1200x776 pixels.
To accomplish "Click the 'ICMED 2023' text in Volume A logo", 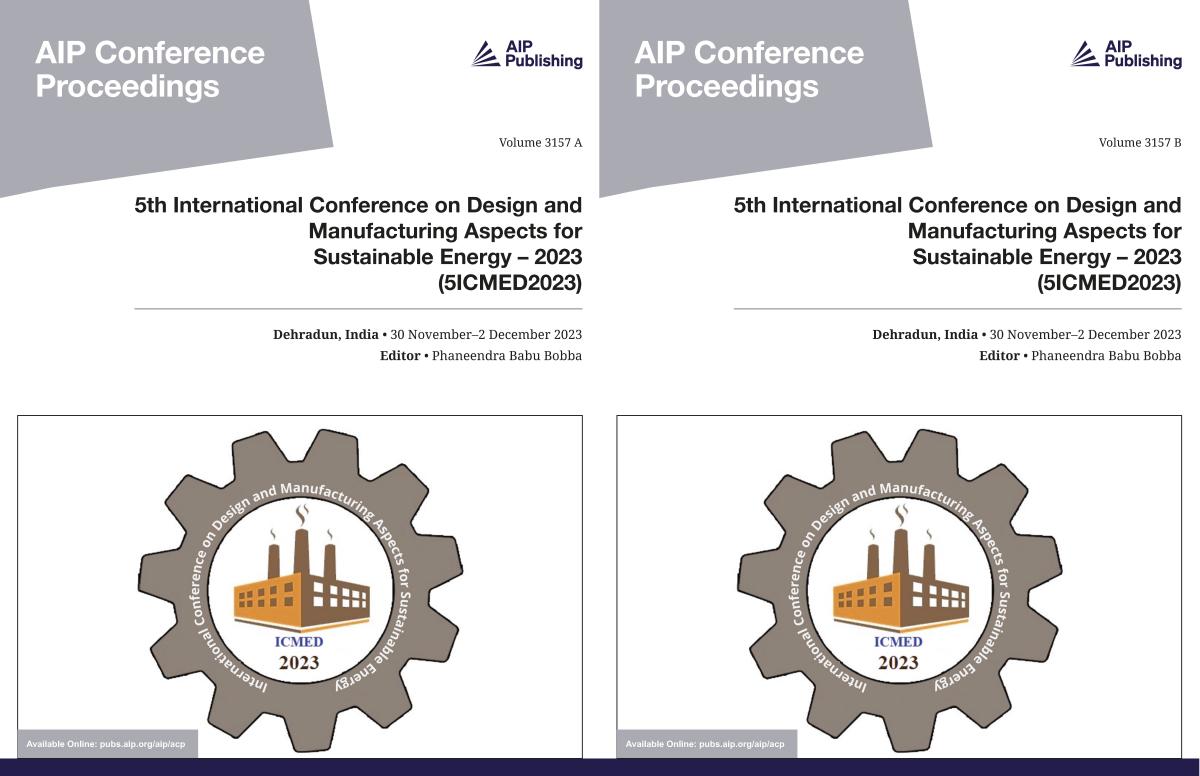I will pos(298,652).
